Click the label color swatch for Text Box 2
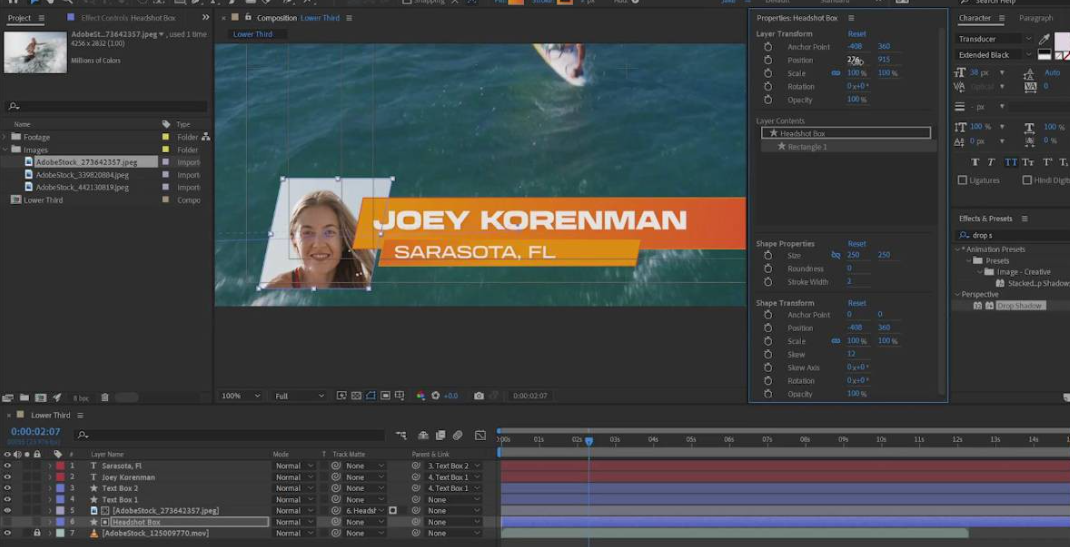1070x547 pixels. click(x=60, y=488)
